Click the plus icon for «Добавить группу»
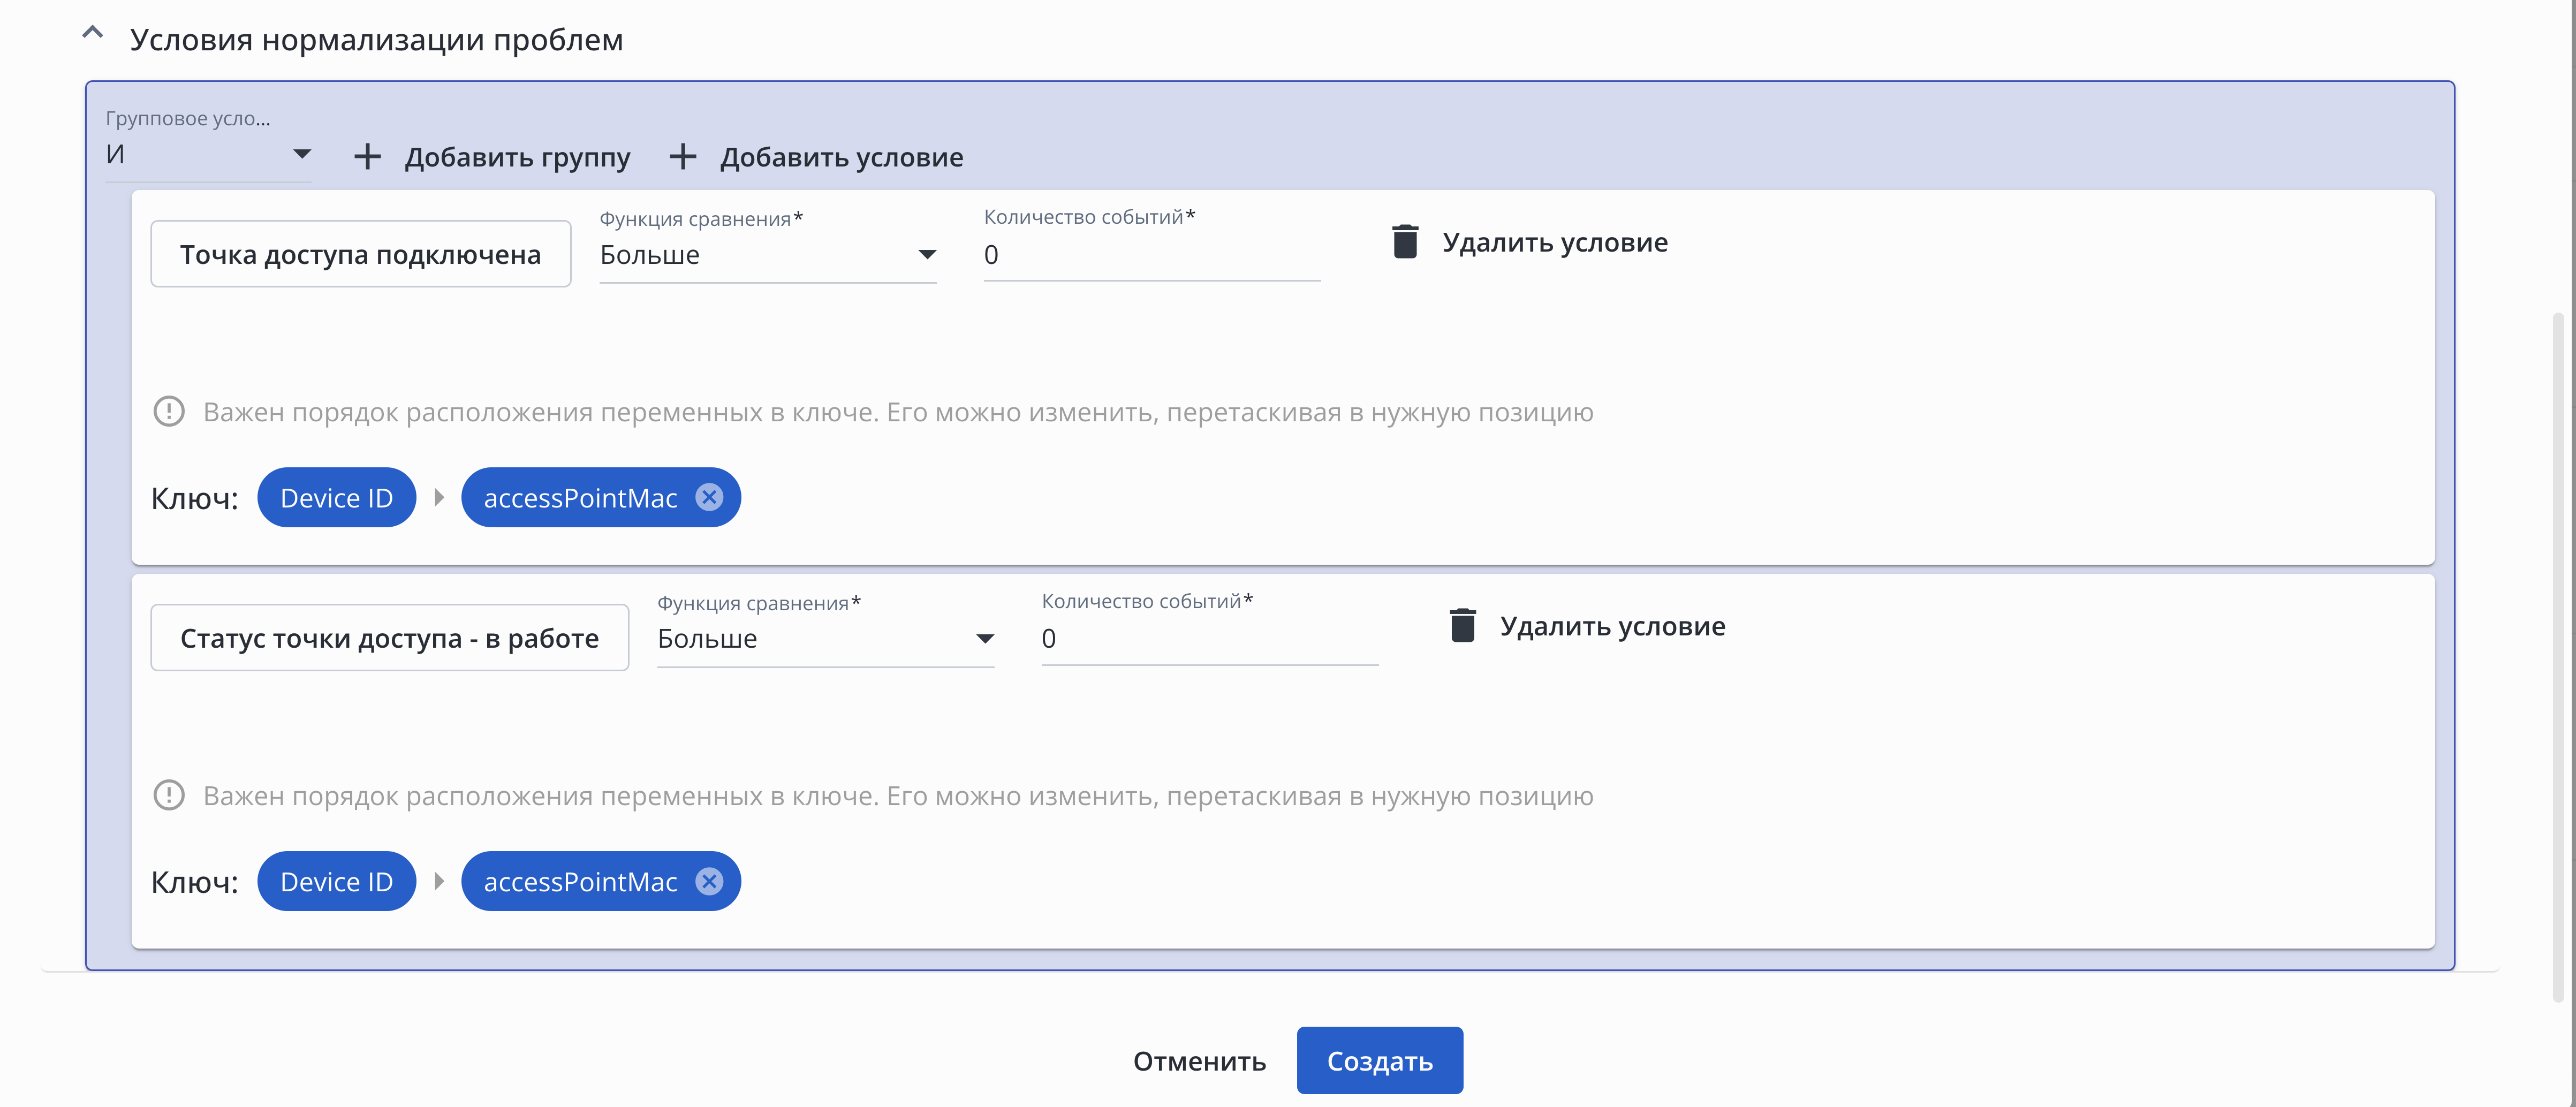The image size is (2576, 1107). pos(367,157)
